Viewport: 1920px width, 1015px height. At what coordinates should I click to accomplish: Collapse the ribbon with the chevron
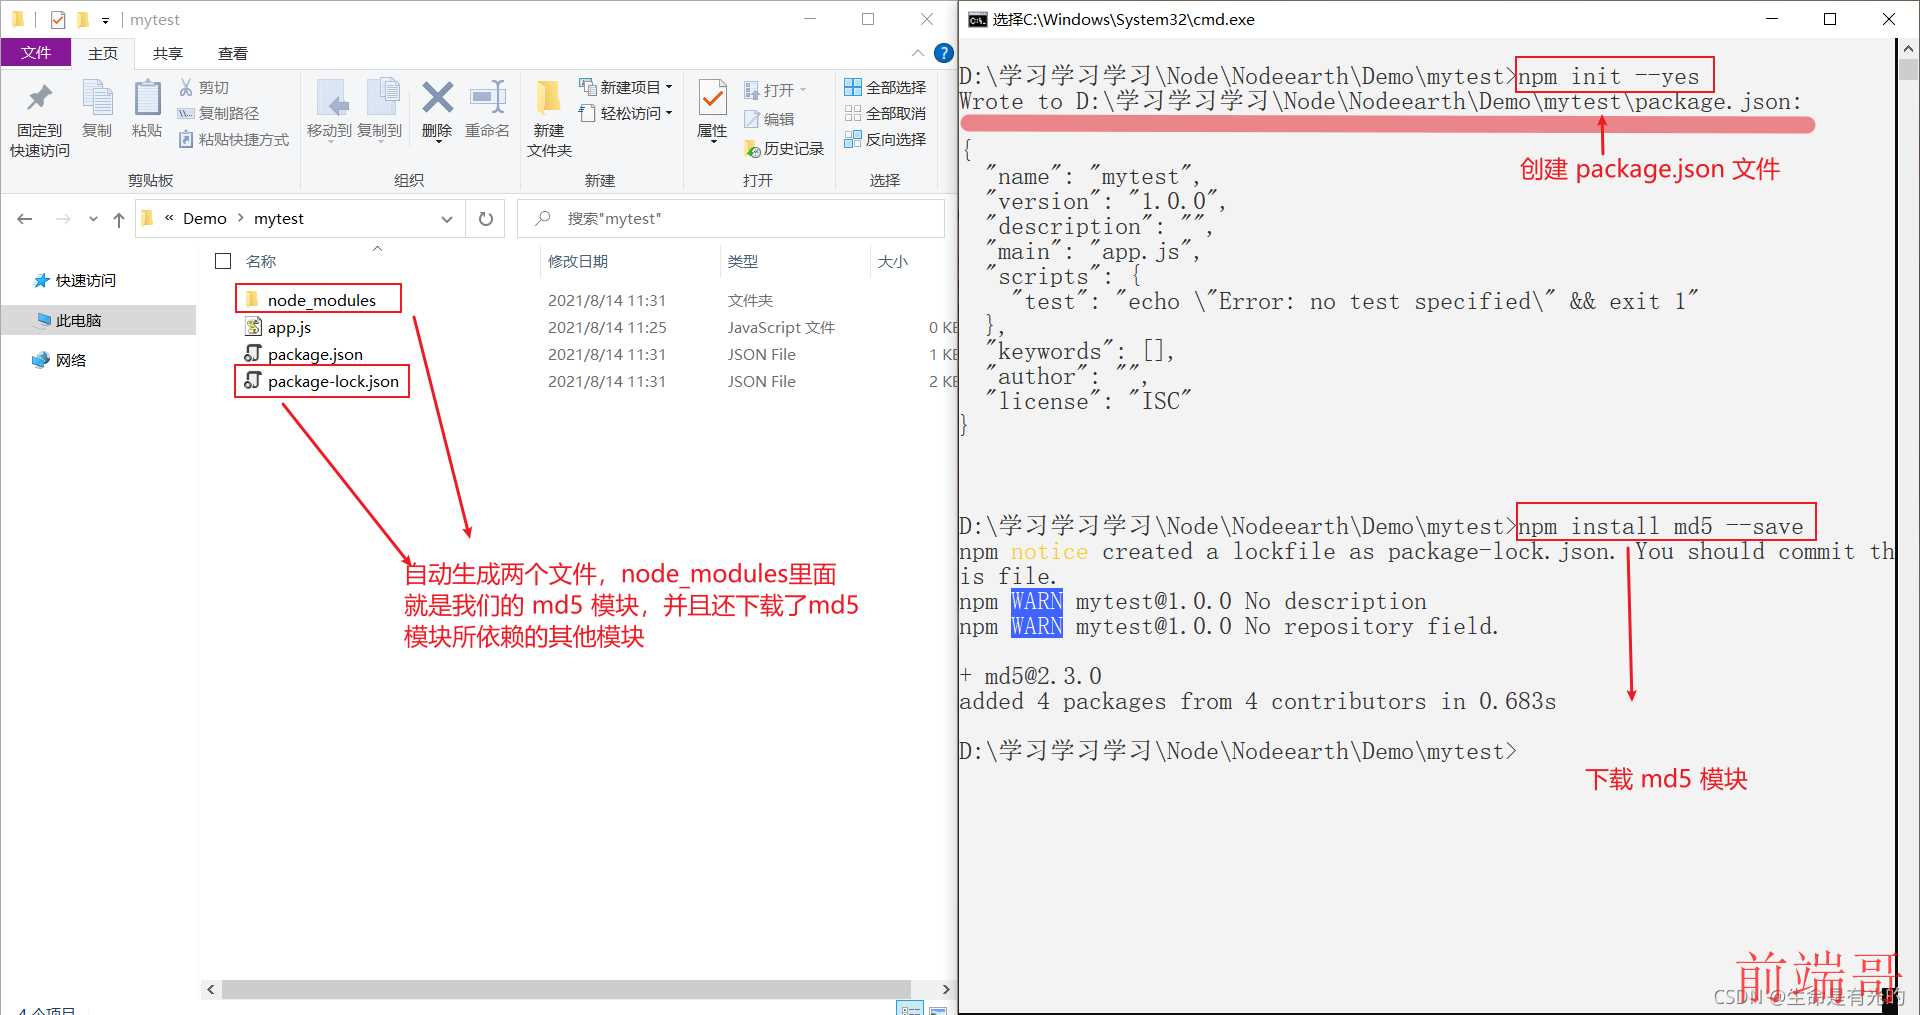[918, 53]
